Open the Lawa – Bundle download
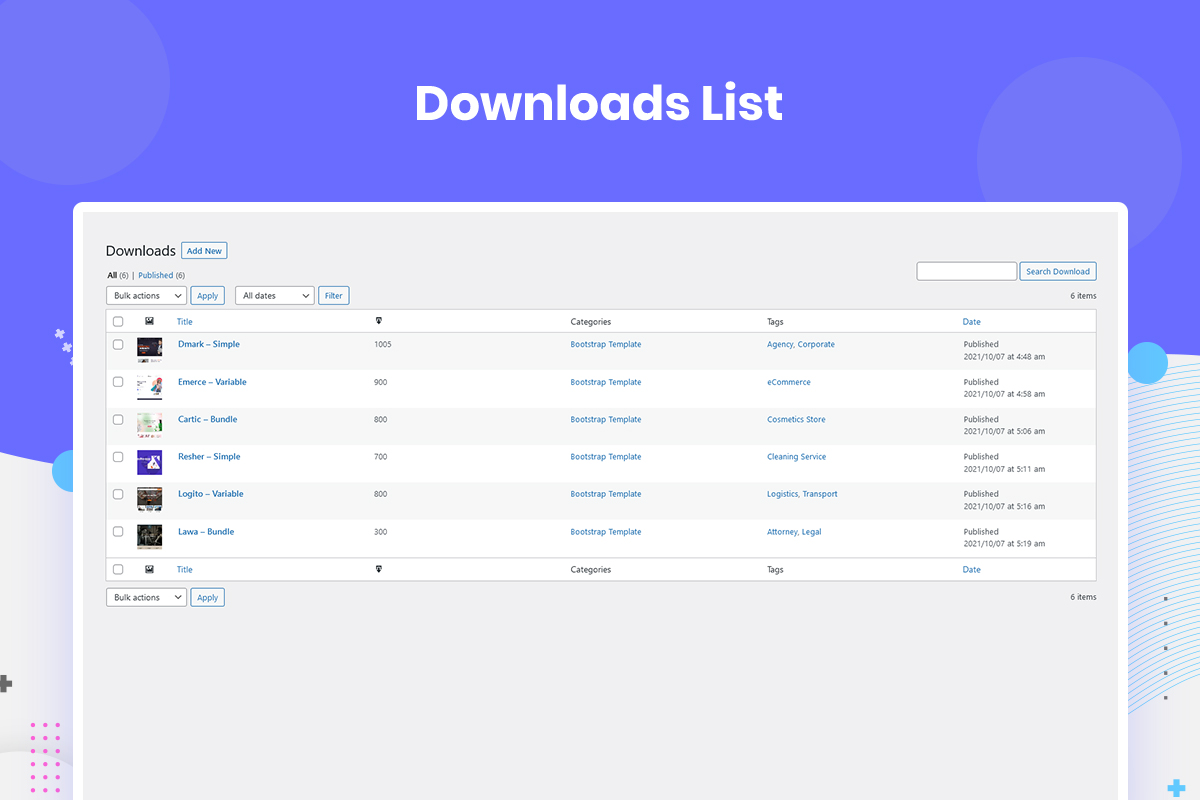 206,531
